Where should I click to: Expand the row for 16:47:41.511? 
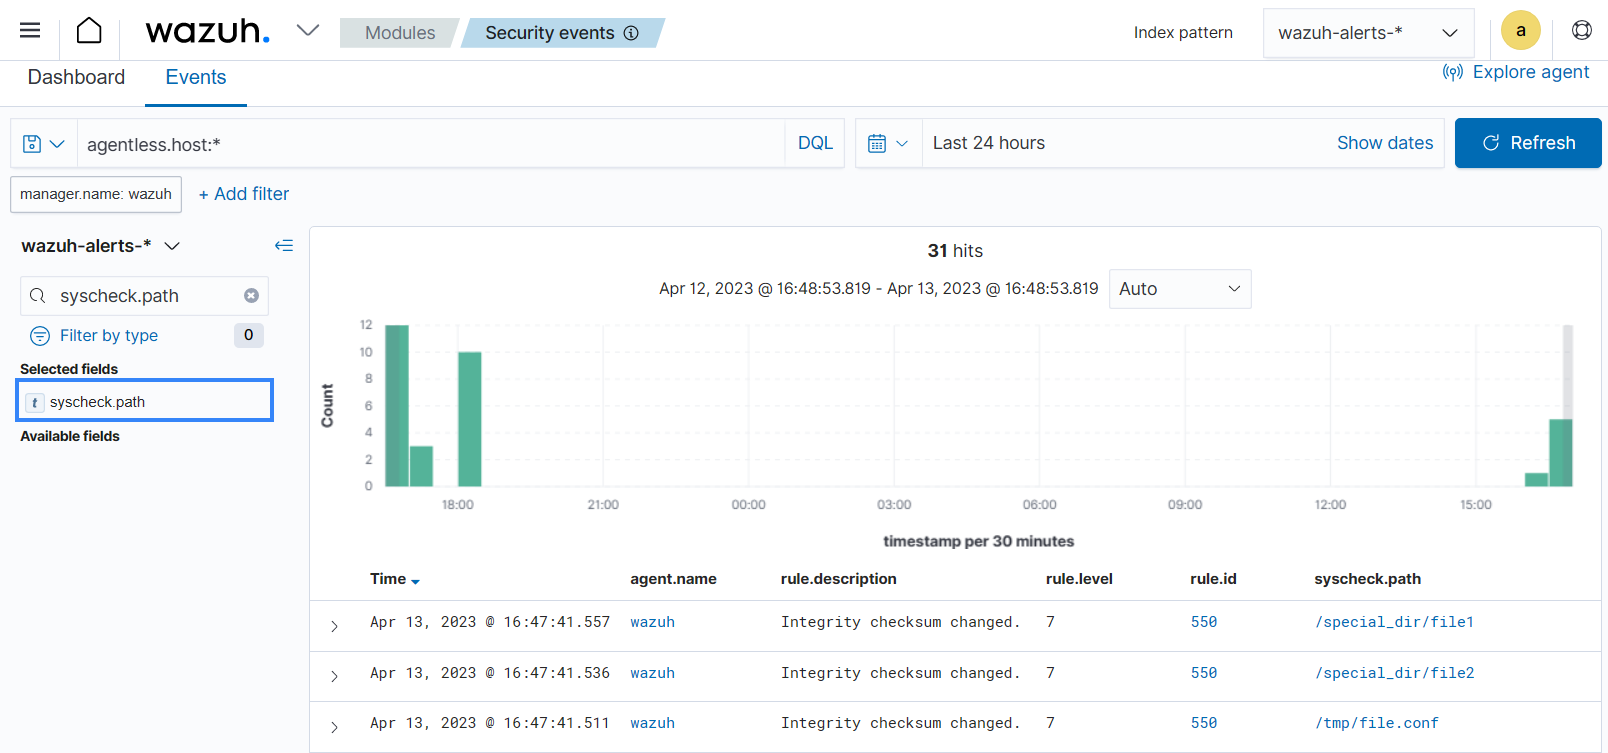(334, 727)
